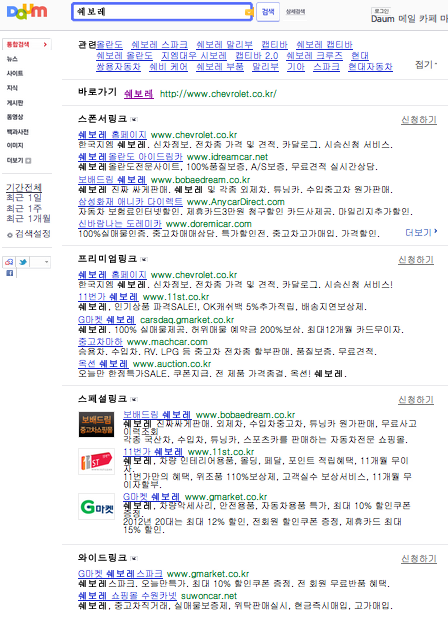Click the 로그인 login button
The height and width of the screenshot is (618, 448).
(x=381, y=11)
